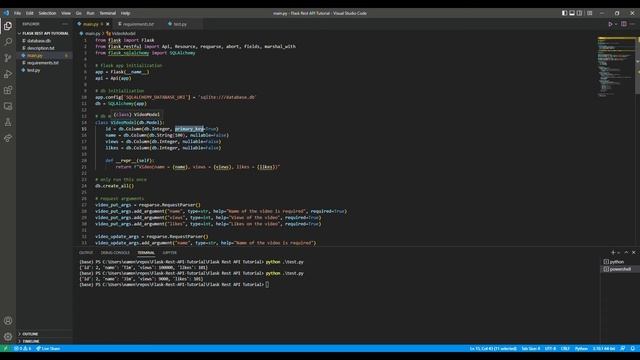
Task: Switch to the test.py editor tab
Action: click(180, 24)
